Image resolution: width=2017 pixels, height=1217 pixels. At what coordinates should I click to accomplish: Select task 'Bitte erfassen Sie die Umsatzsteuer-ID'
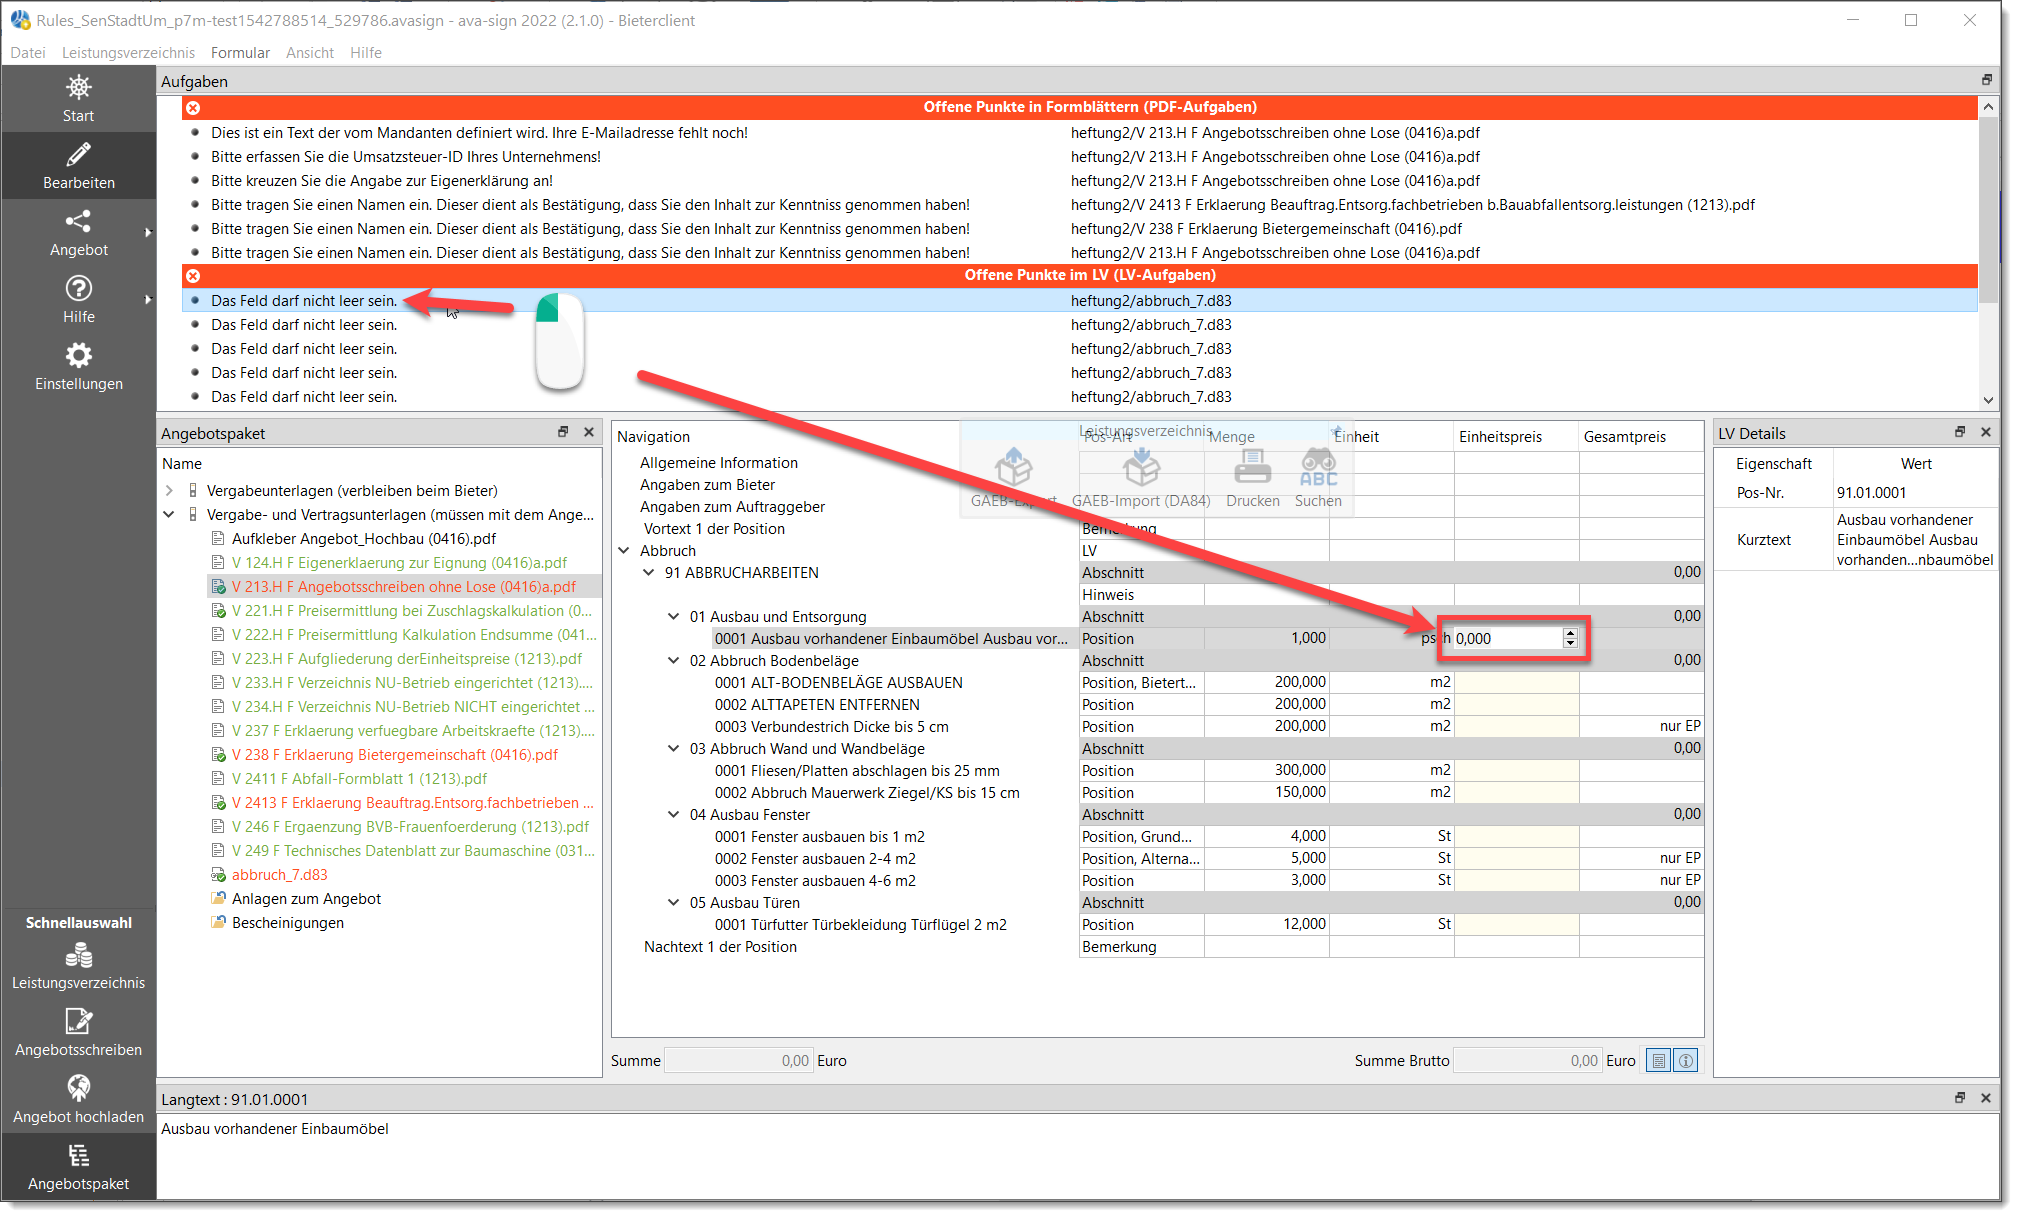(406, 157)
